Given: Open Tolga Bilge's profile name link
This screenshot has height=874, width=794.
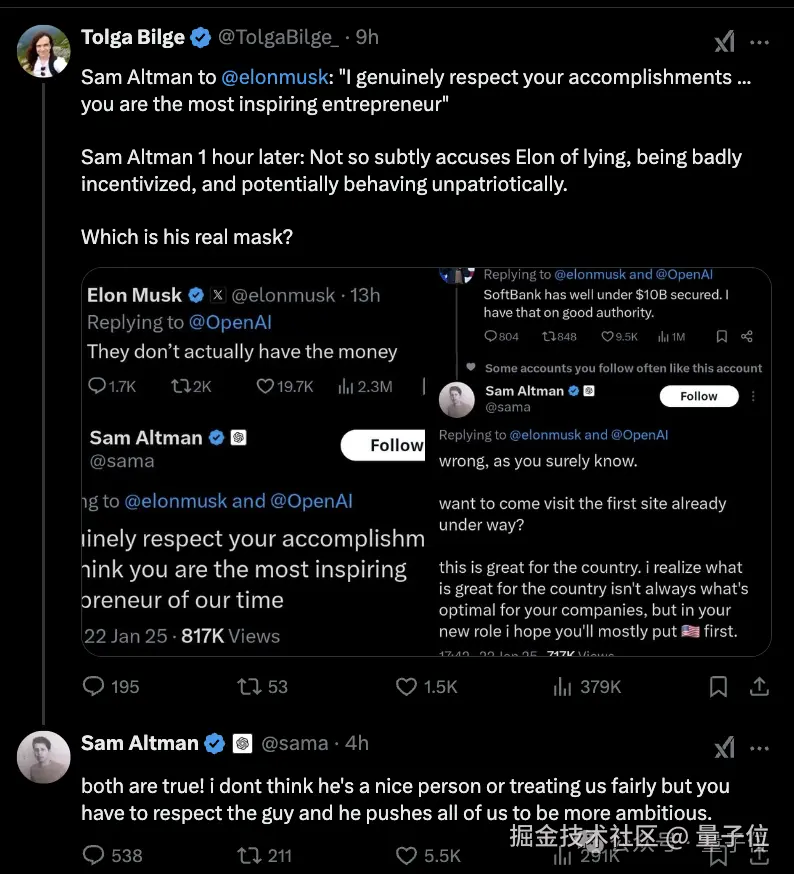Looking at the screenshot, I should [x=133, y=37].
